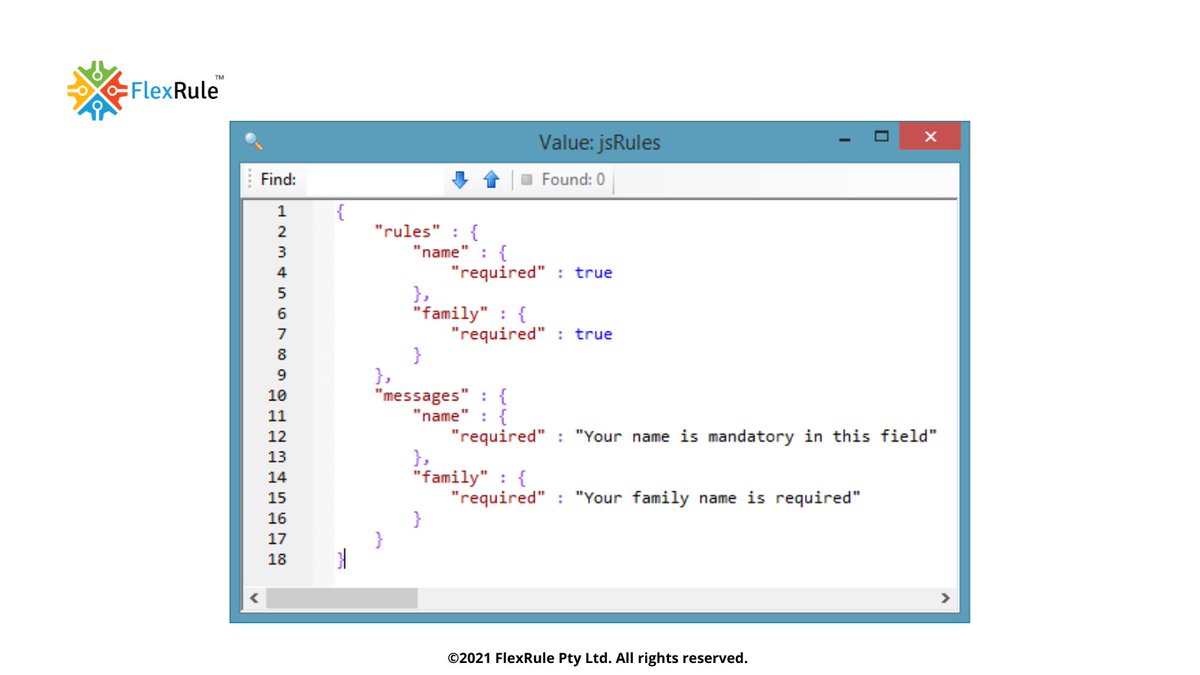Click the true value on line 4
The height and width of the screenshot is (675, 1200).
click(593, 273)
